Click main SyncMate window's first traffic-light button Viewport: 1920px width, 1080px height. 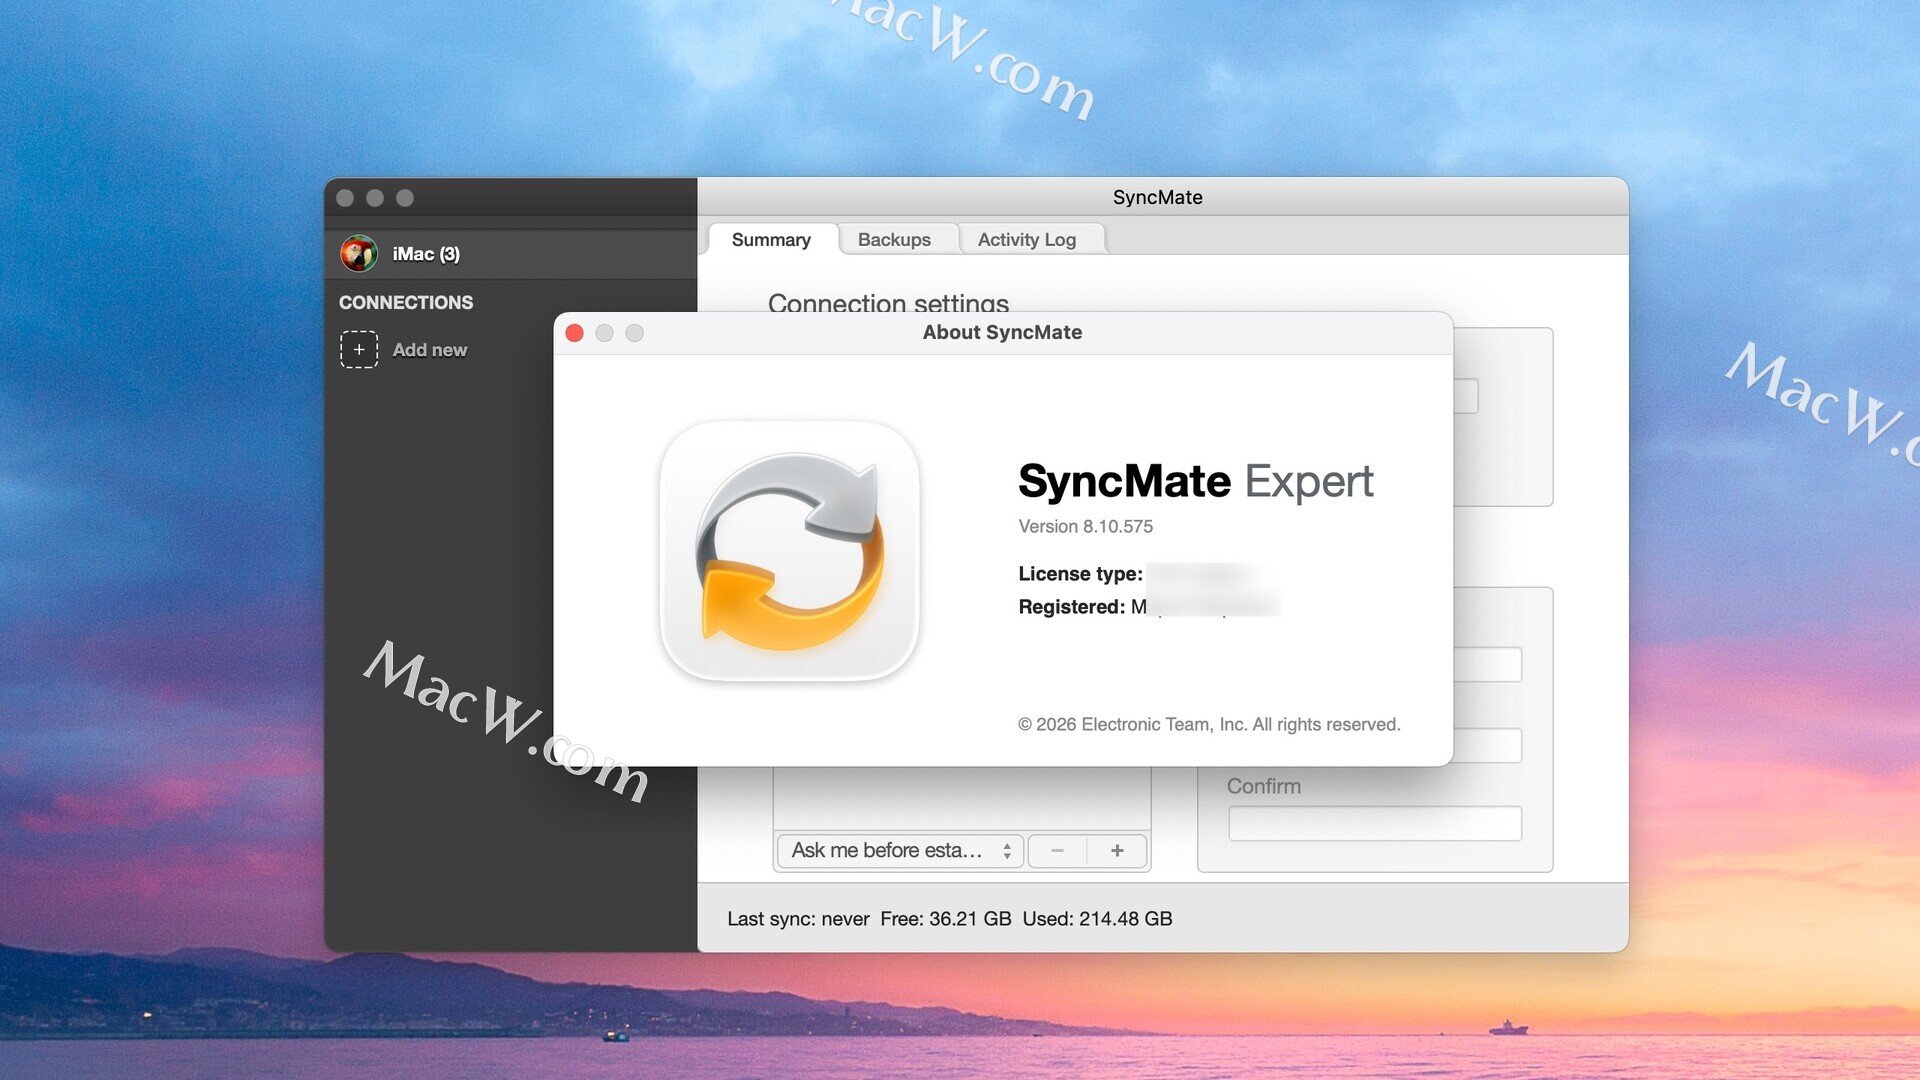point(345,198)
